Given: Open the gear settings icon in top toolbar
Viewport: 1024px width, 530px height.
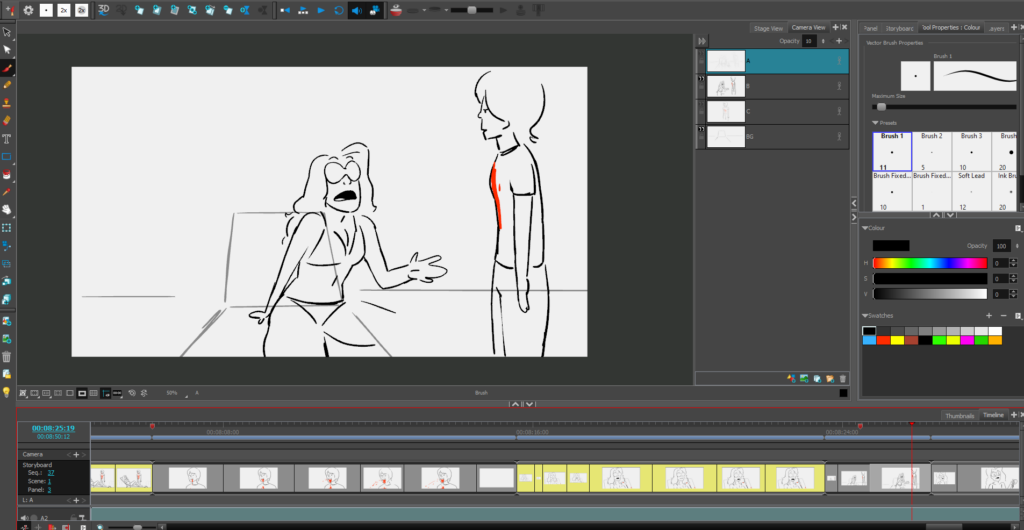Looking at the screenshot, I should click(x=29, y=10).
